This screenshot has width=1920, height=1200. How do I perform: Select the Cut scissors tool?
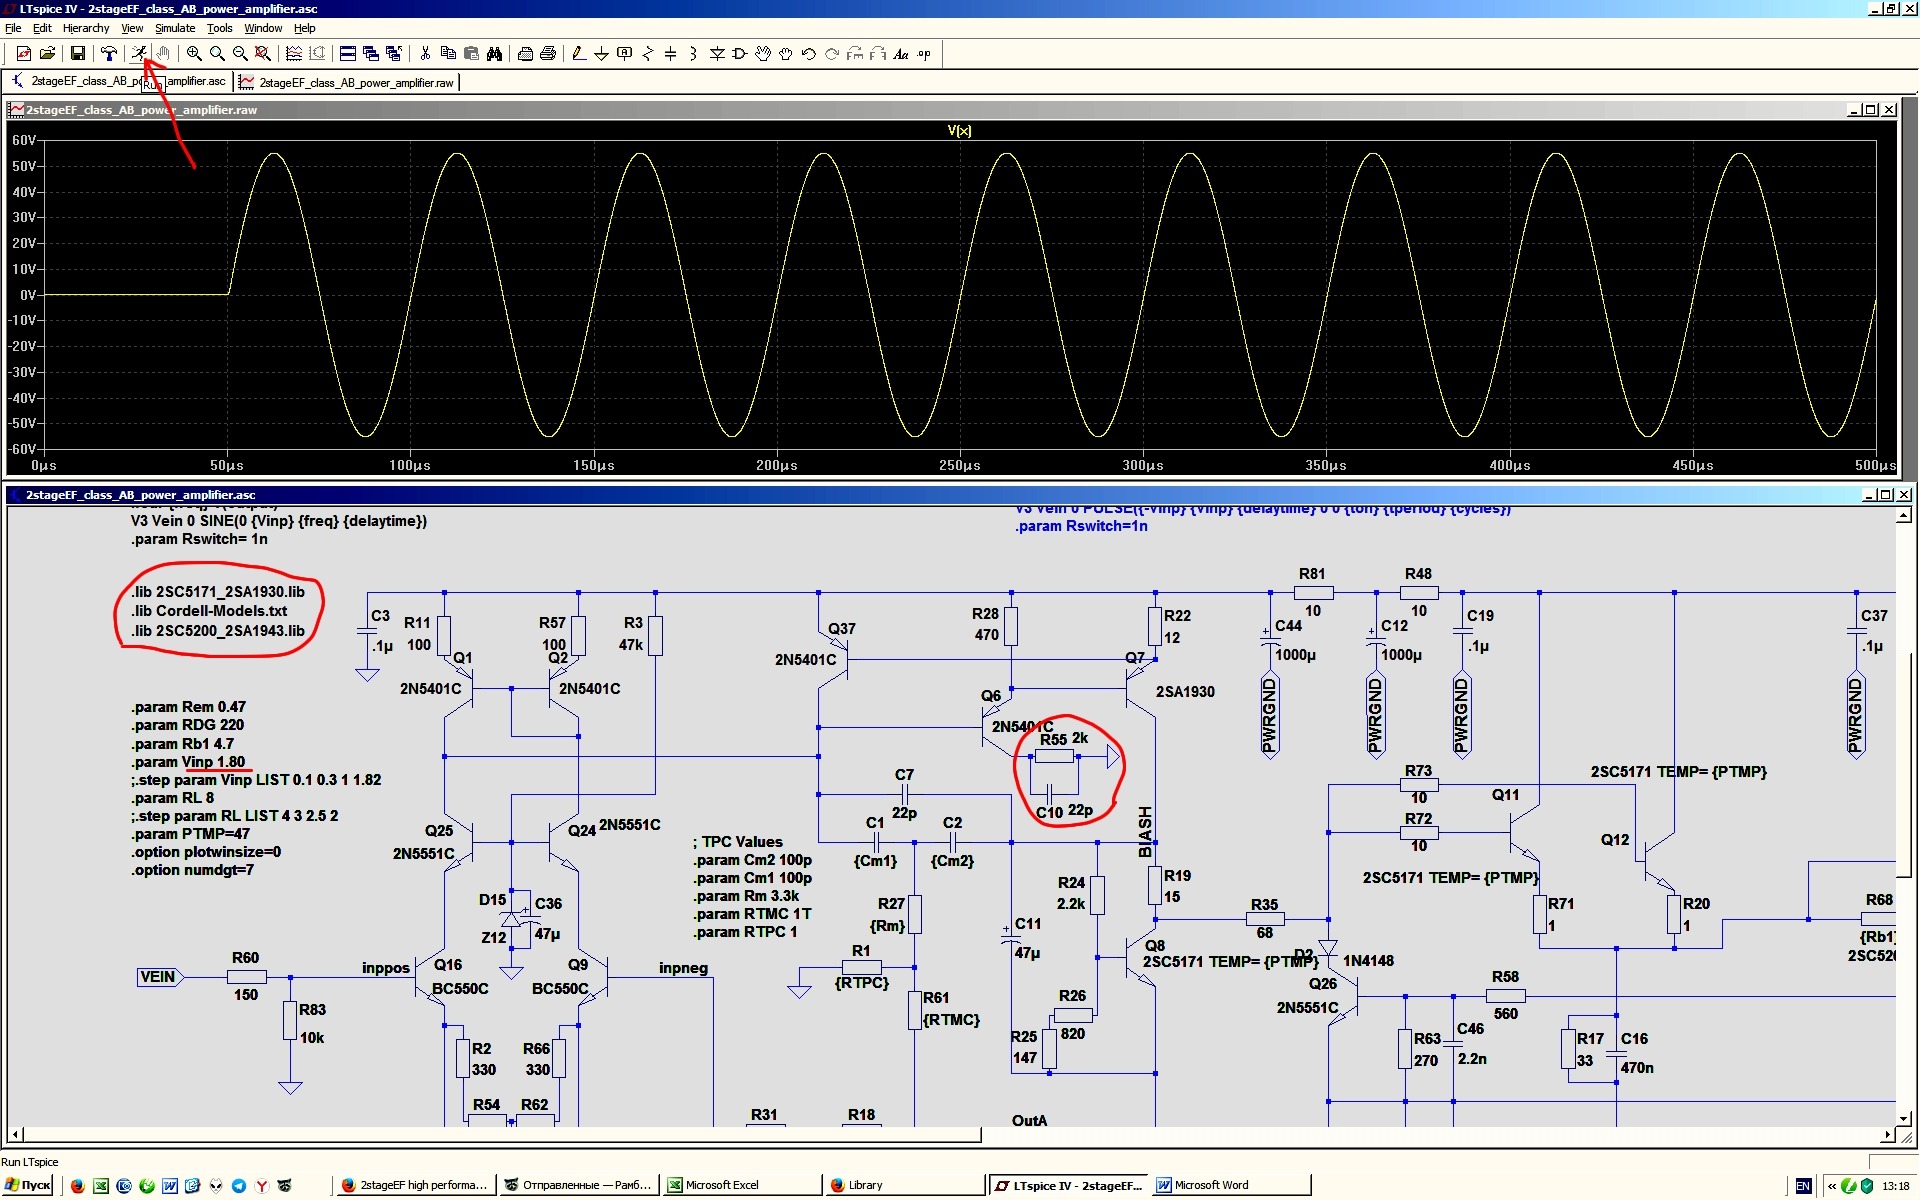[425, 53]
